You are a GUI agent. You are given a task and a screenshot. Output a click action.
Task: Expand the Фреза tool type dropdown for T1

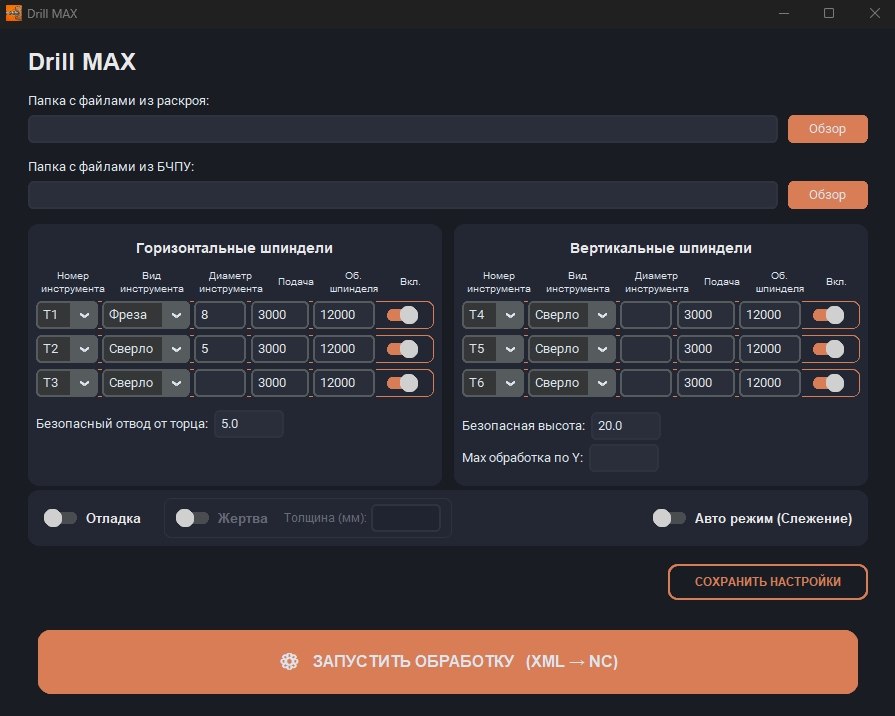146,315
